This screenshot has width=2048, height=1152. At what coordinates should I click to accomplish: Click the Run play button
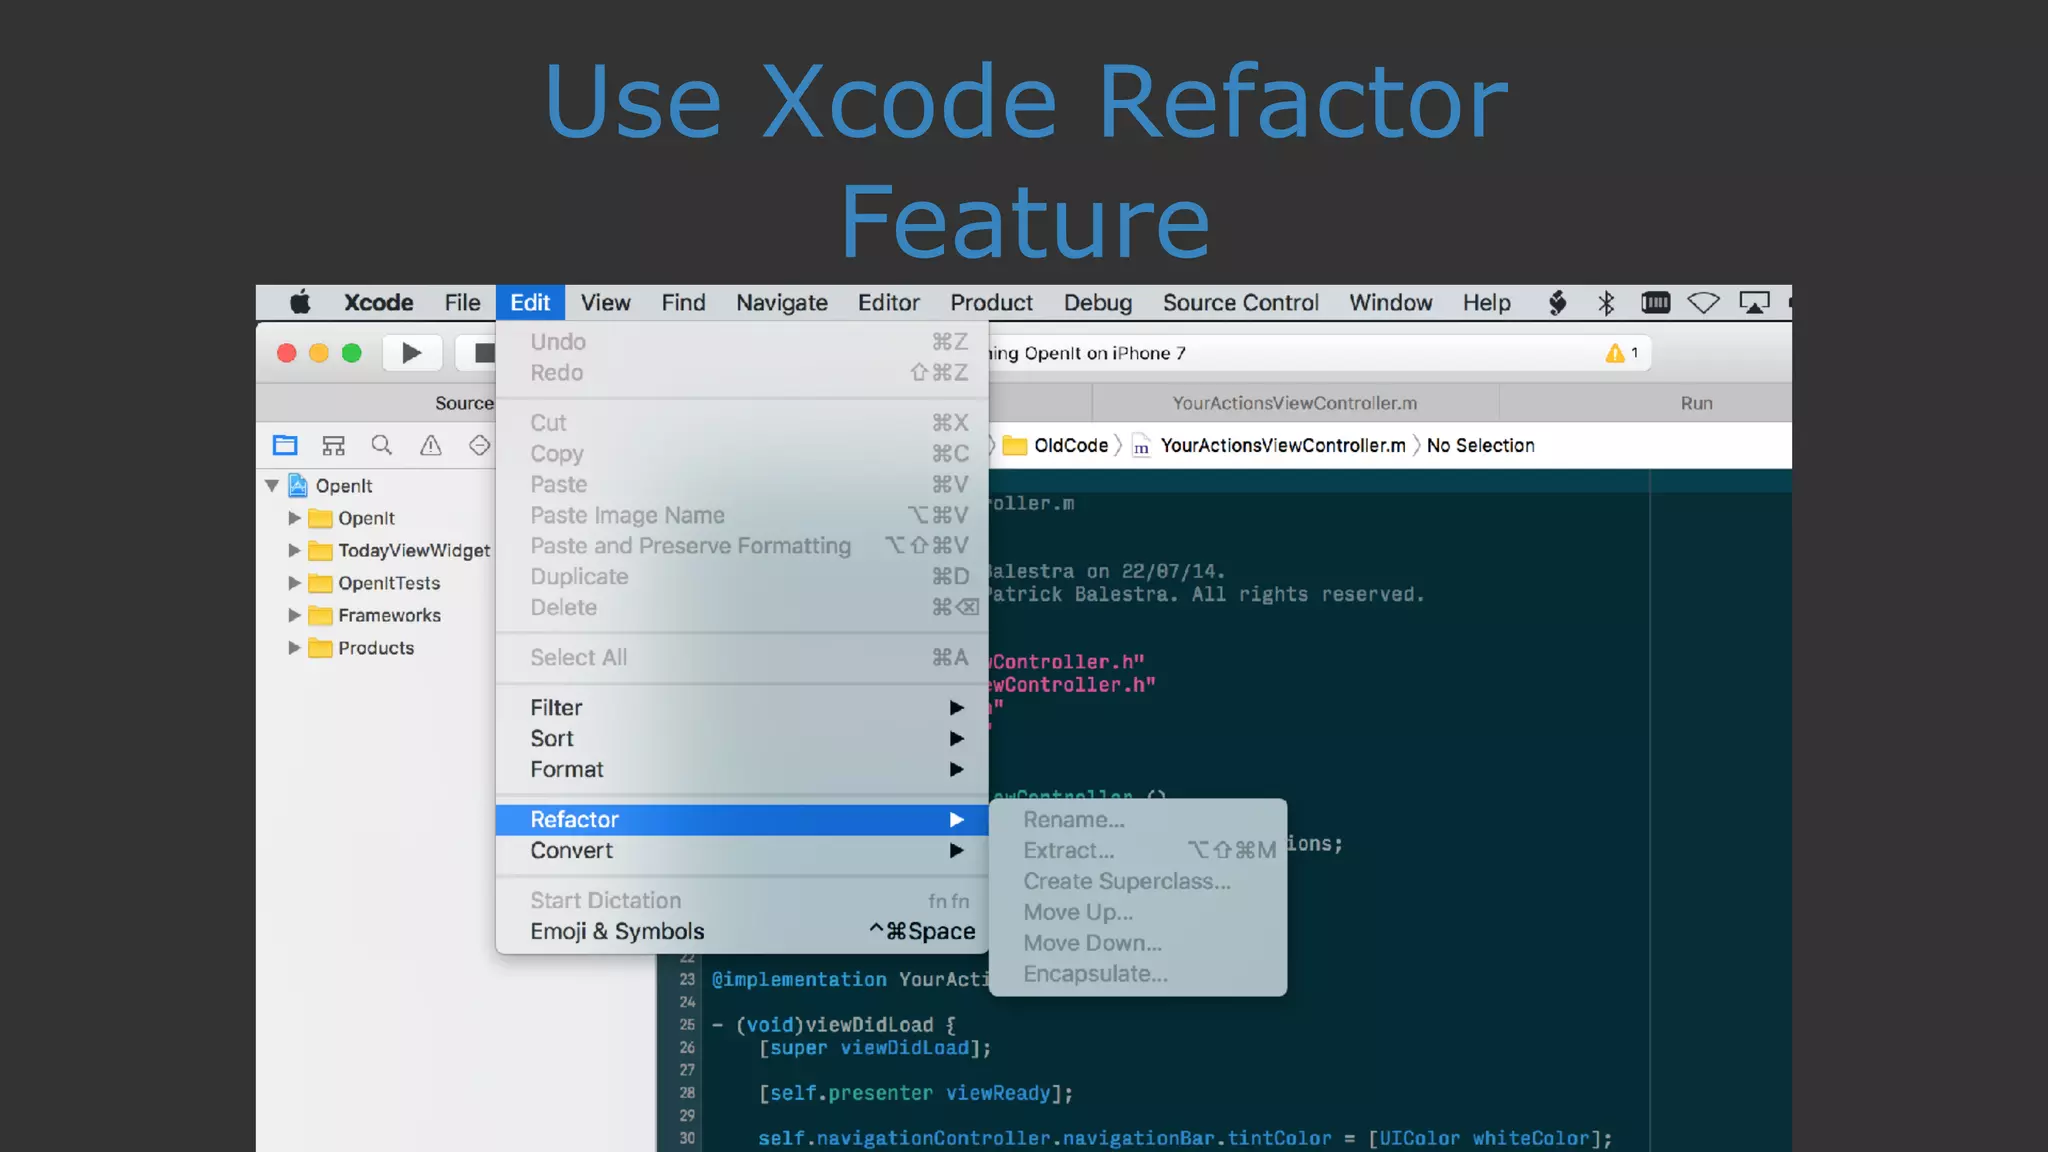[x=411, y=353]
